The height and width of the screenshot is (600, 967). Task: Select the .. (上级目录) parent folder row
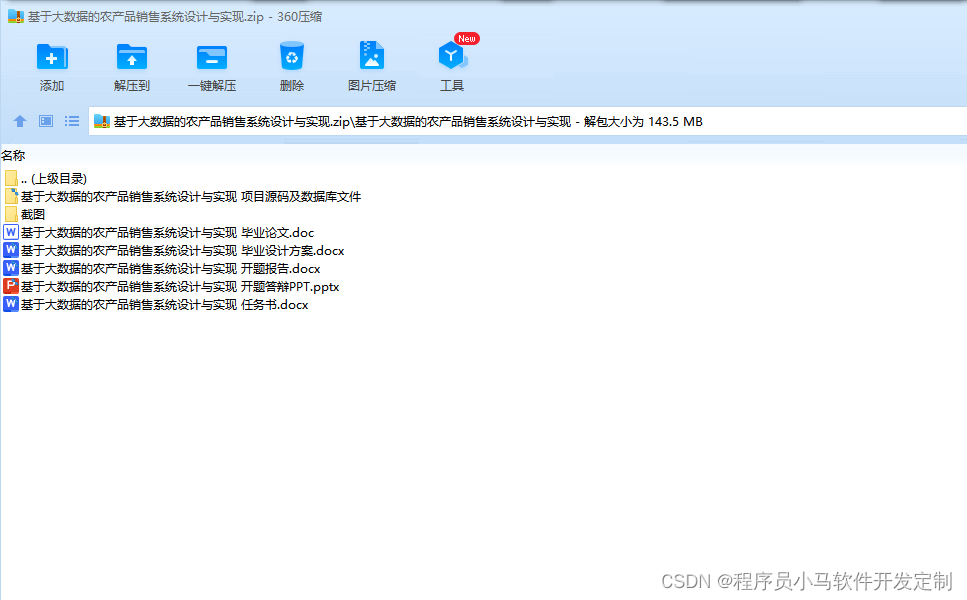pos(46,179)
